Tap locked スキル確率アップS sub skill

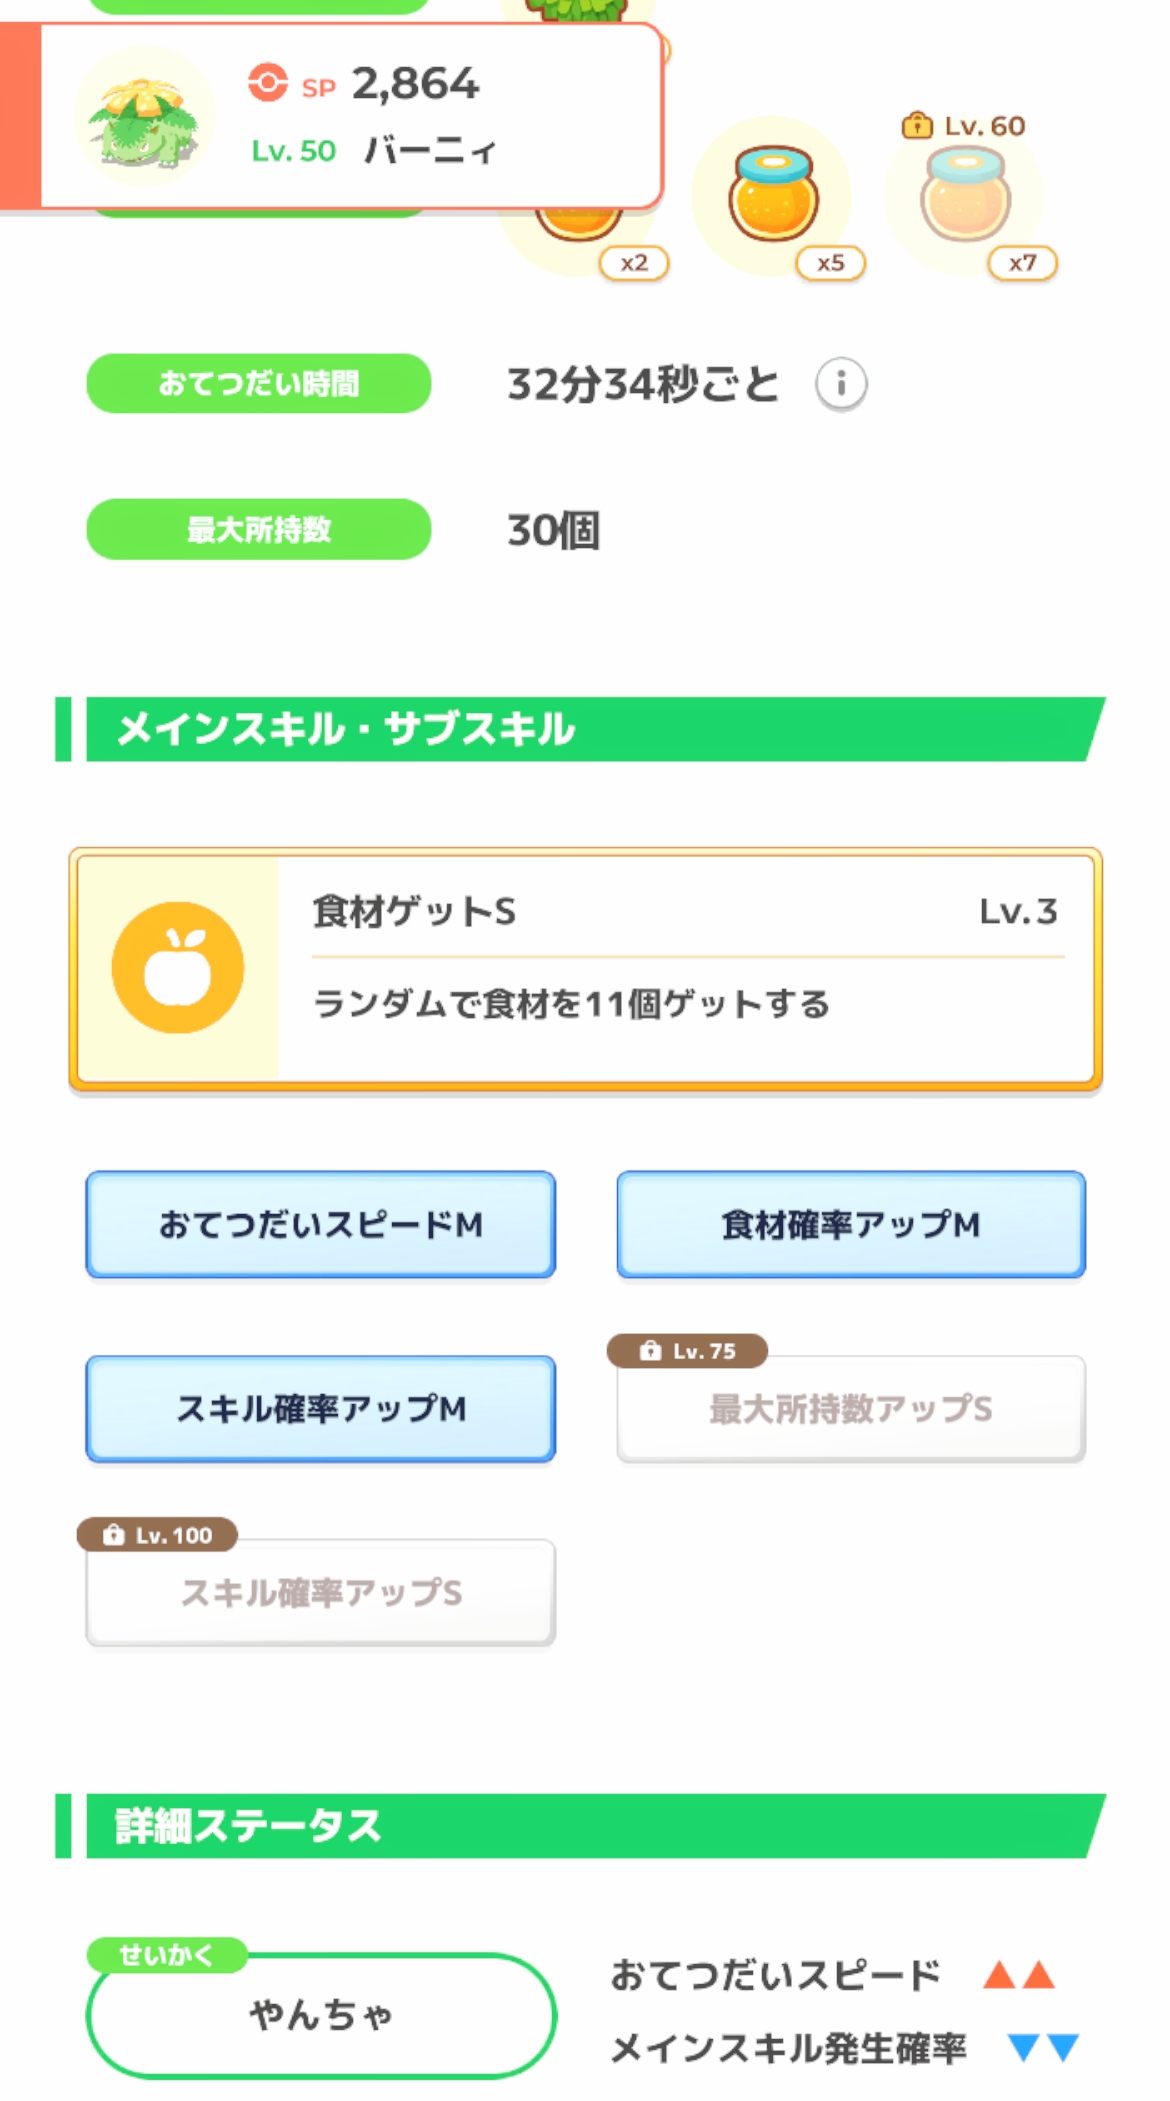tap(320, 1593)
